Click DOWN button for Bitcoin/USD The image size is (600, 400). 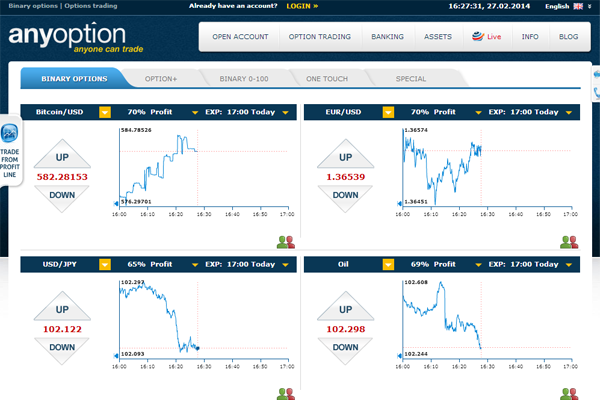(x=62, y=198)
